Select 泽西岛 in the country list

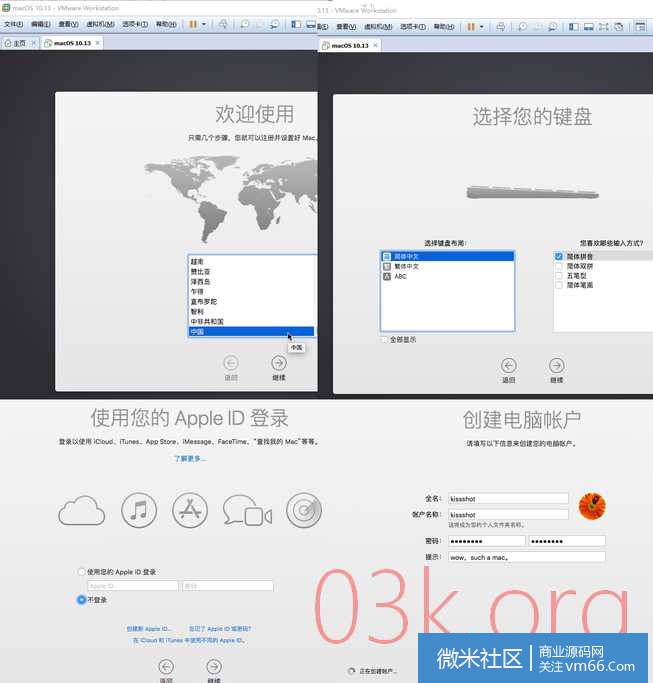tap(251, 281)
